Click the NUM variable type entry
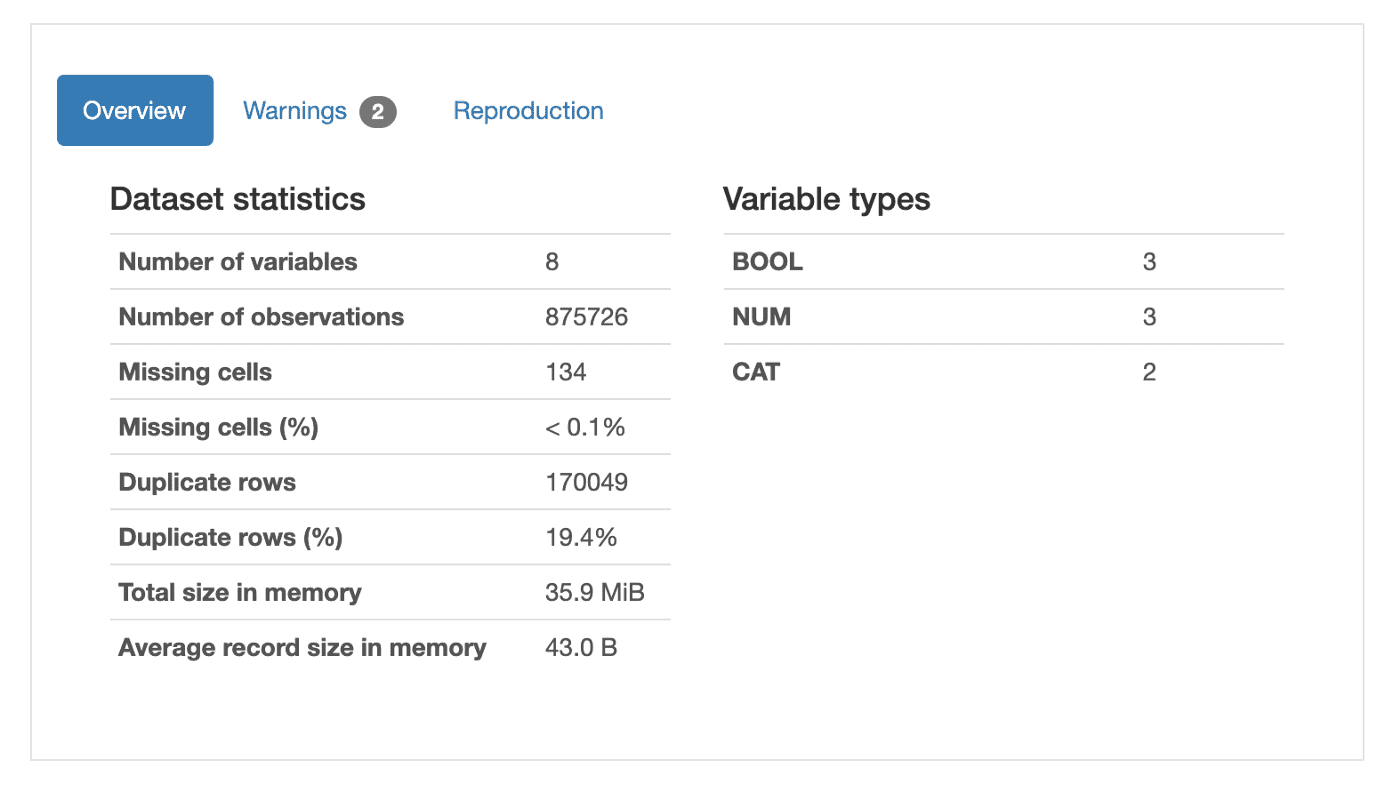This screenshot has height=791, width=1400. (762, 316)
